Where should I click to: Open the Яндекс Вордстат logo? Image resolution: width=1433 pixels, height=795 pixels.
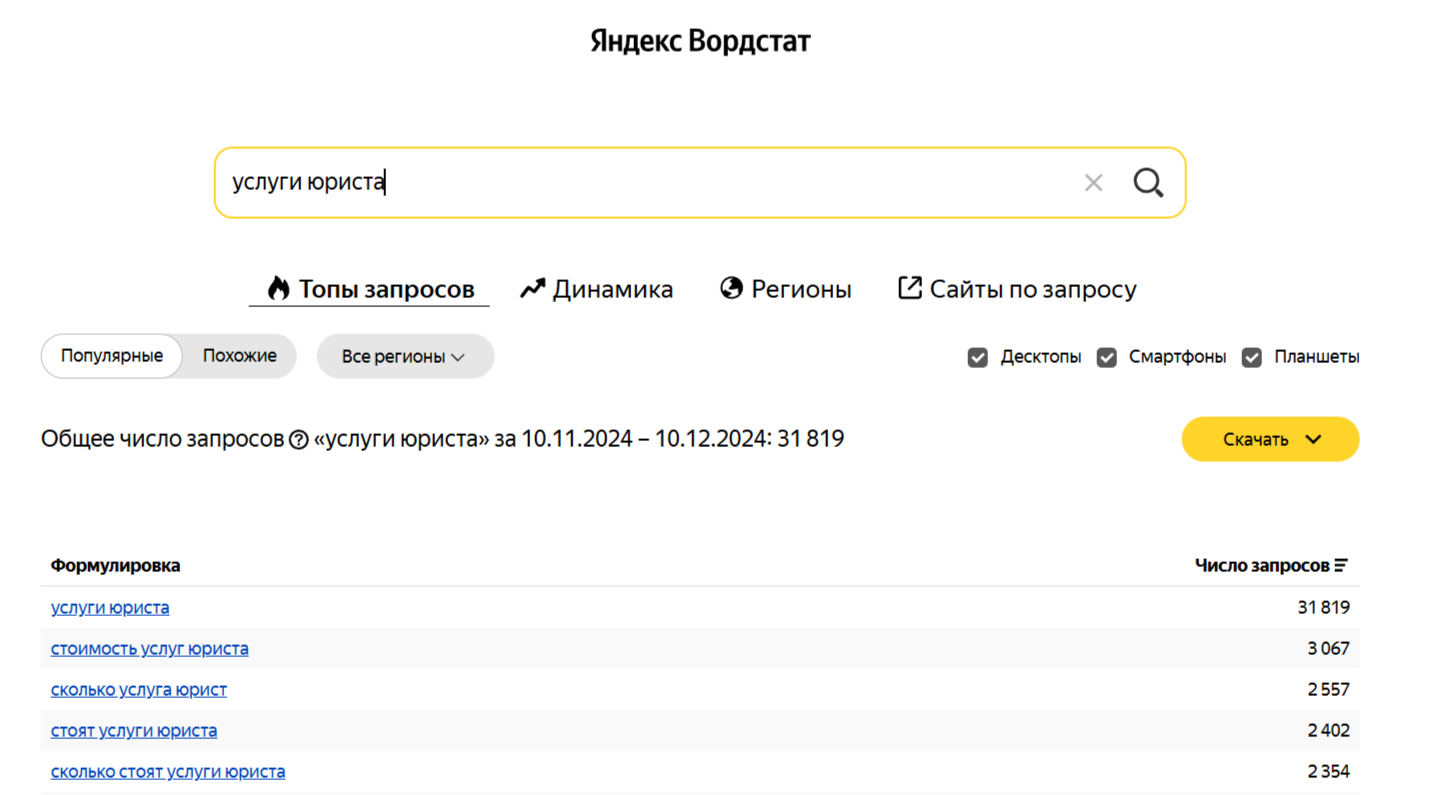(700, 41)
